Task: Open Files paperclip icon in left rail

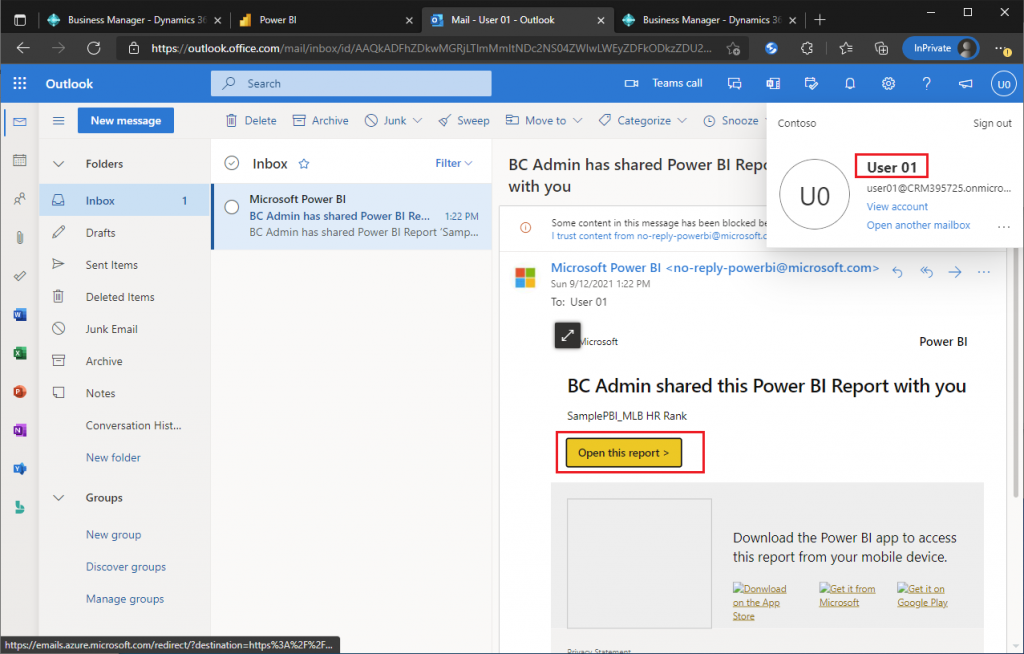Action: (x=20, y=237)
